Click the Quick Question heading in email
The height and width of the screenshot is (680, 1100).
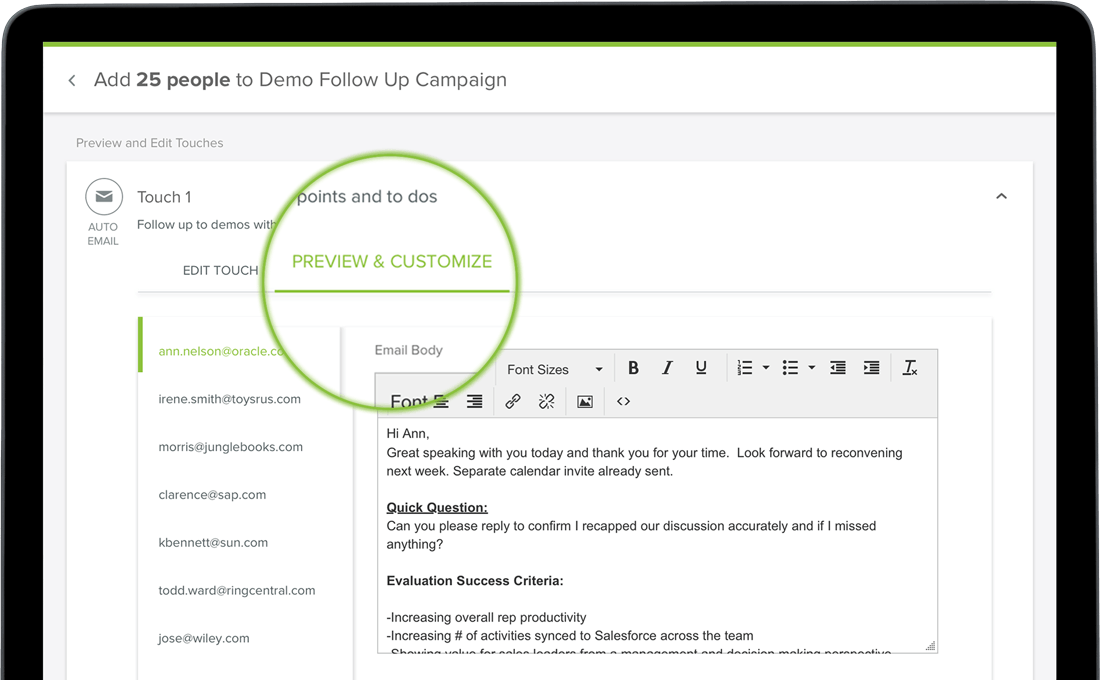point(437,507)
